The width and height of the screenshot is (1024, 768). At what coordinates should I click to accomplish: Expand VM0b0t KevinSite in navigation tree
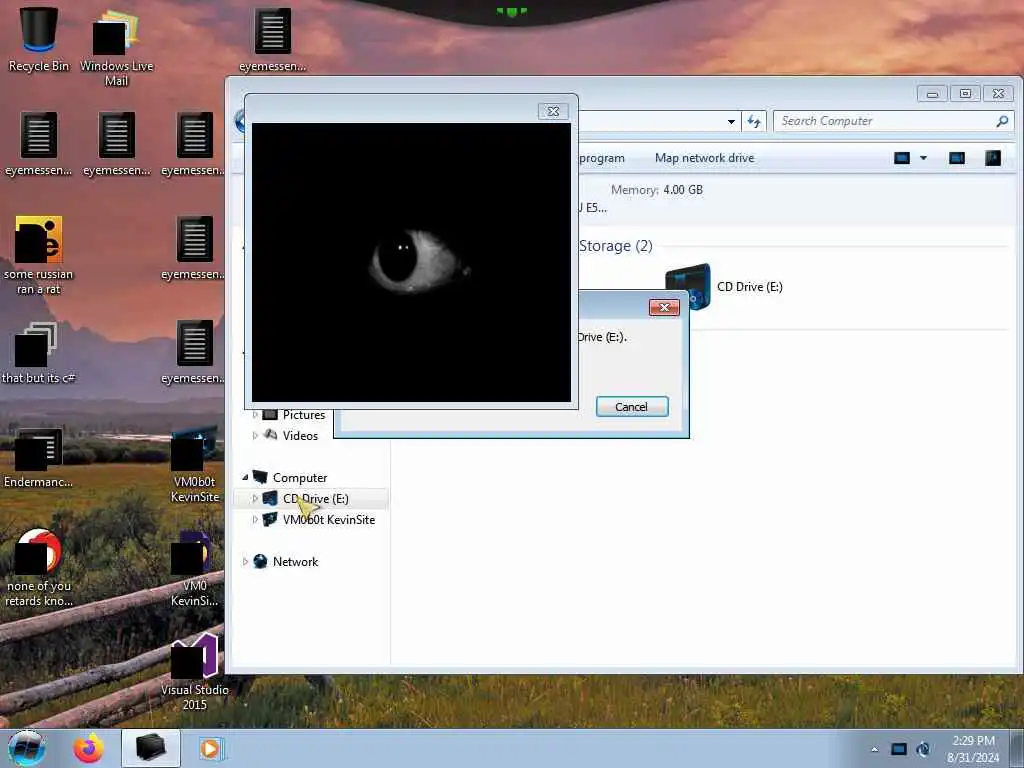(255, 519)
